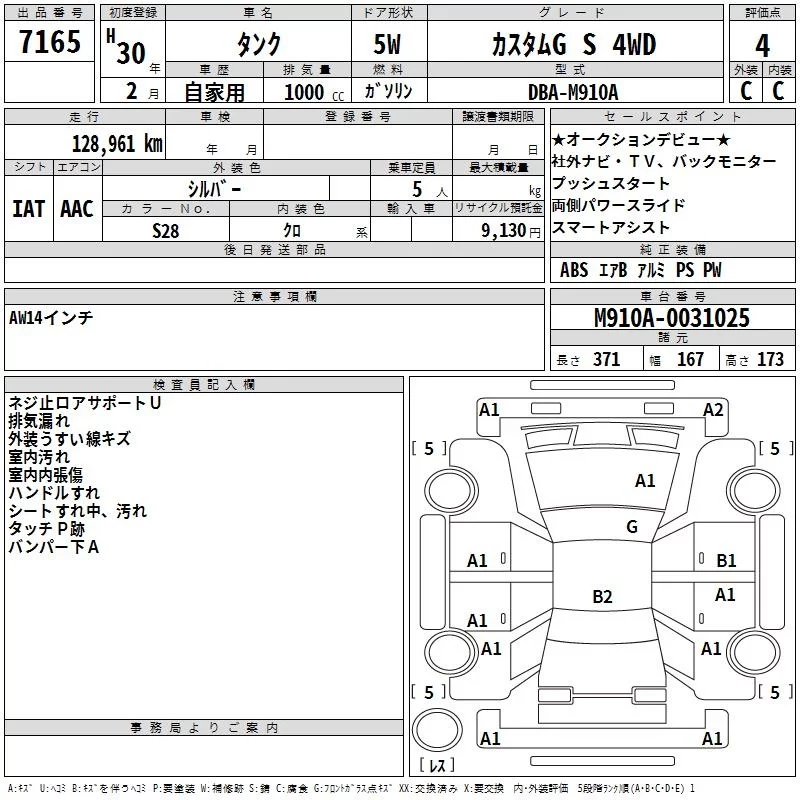Click the A2 damage mark on diagram
Screen dimensions: 800x800
pyautogui.click(x=713, y=409)
